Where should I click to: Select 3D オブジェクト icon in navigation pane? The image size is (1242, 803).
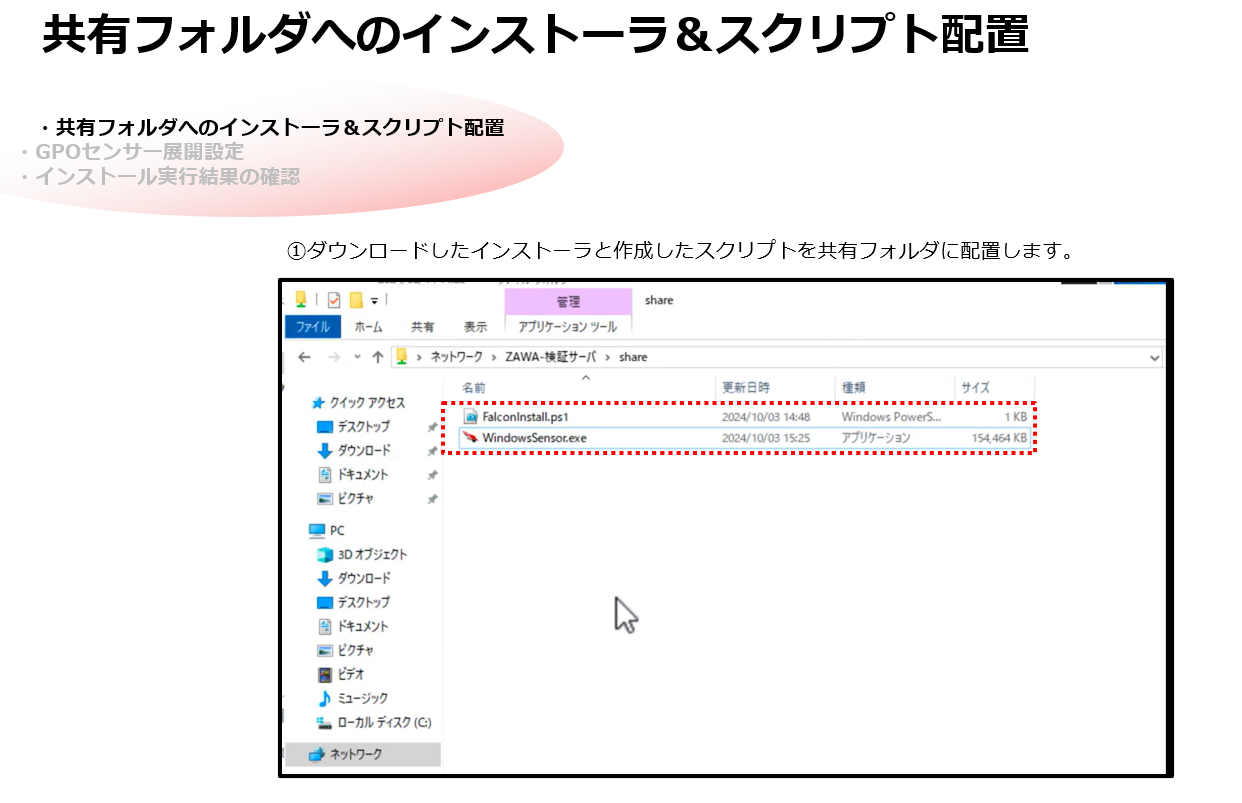tap(325, 554)
